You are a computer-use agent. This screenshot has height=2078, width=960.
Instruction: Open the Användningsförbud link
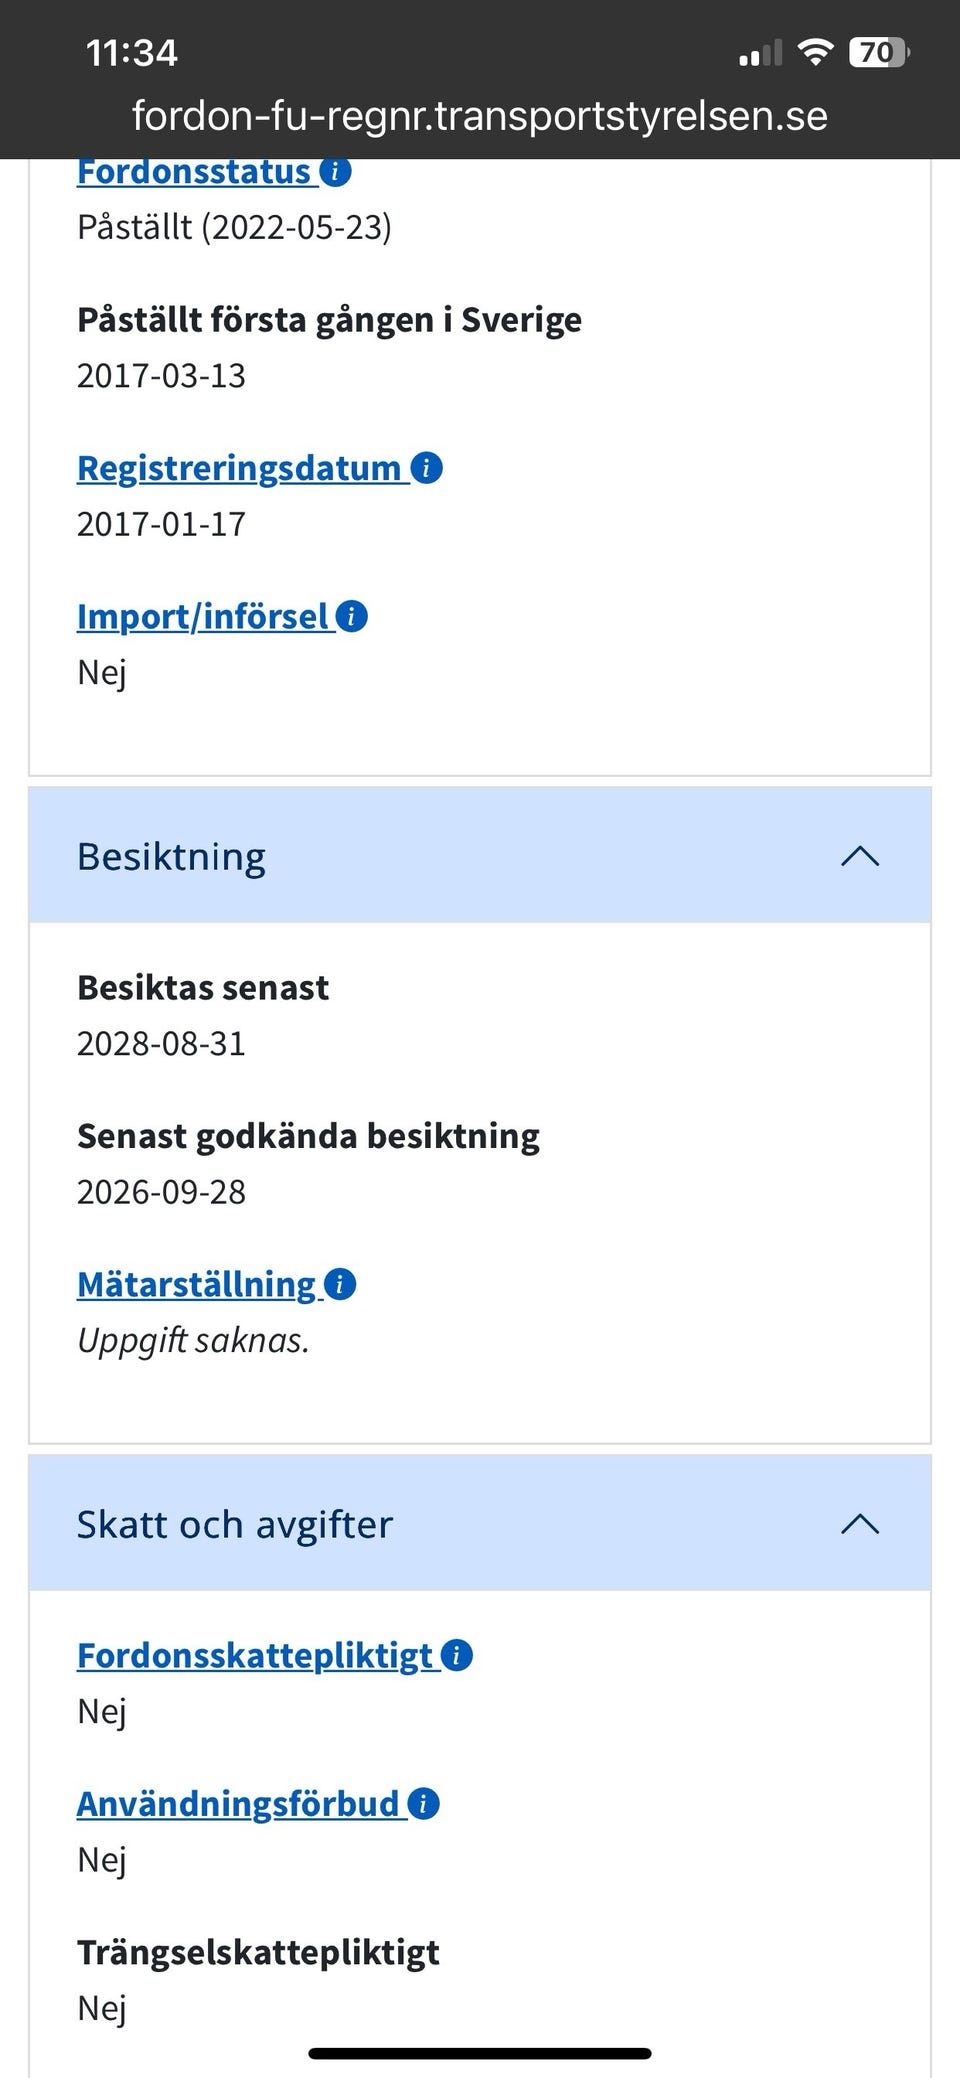pyautogui.click(x=238, y=1804)
